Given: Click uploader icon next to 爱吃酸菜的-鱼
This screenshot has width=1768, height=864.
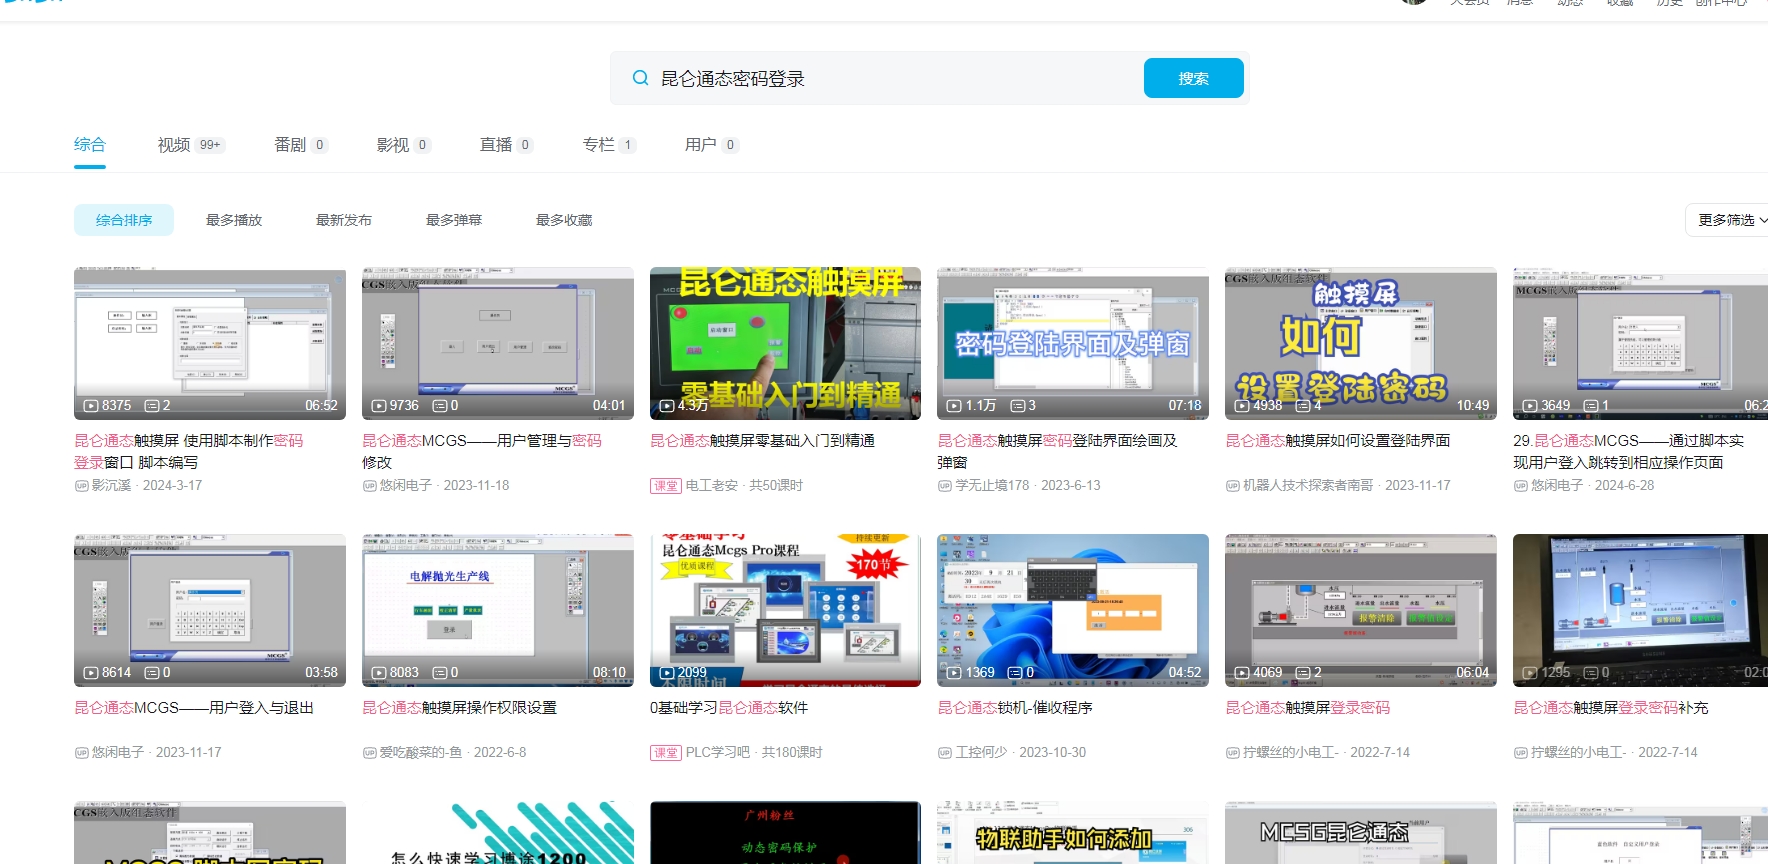Looking at the screenshot, I should click(x=369, y=753).
